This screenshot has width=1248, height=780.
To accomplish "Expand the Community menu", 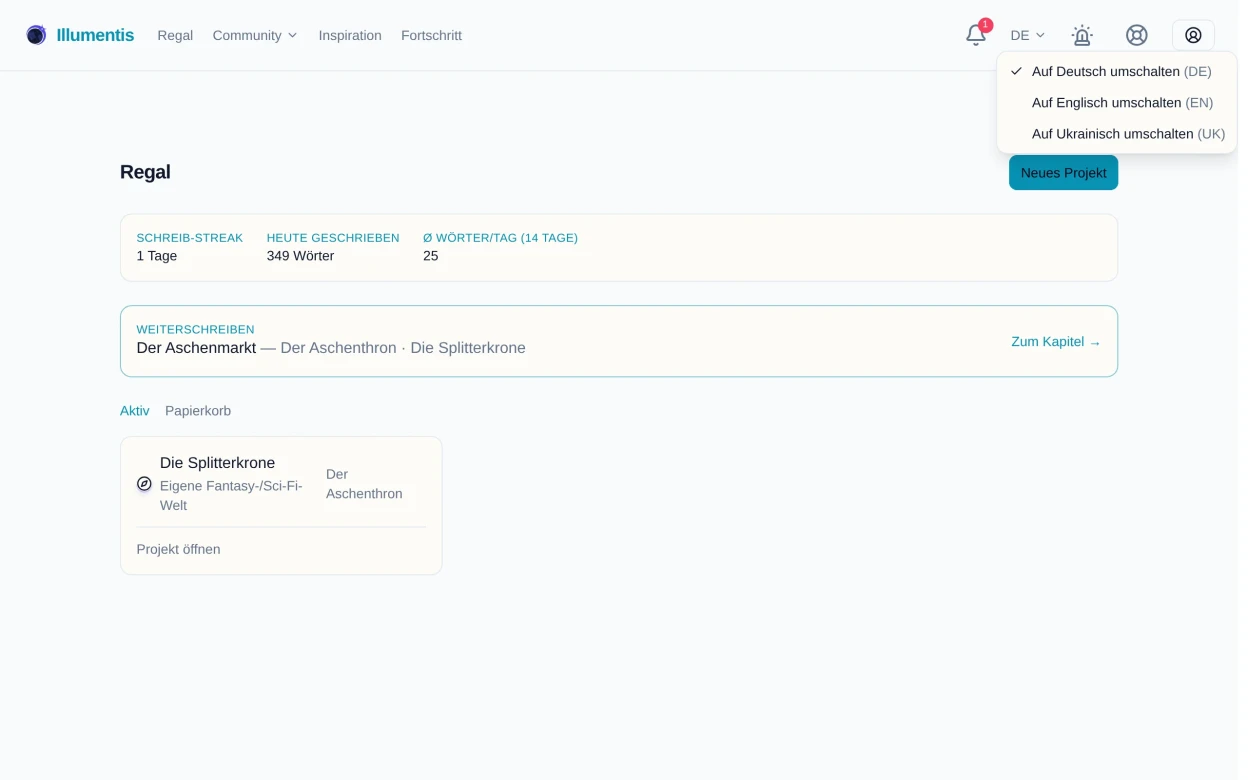I will click(255, 35).
